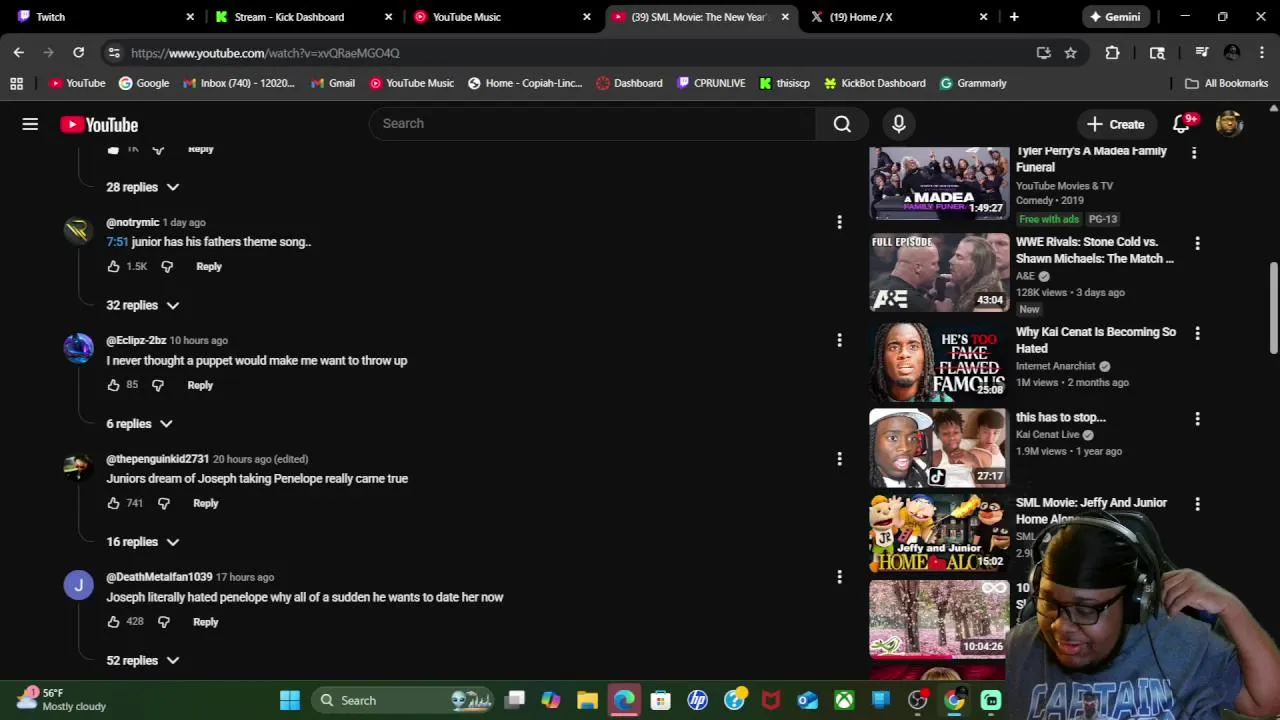The height and width of the screenshot is (720, 1280).
Task: Open WWE Rivals Stone Cold thumbnail
Action: coord(939,273)
